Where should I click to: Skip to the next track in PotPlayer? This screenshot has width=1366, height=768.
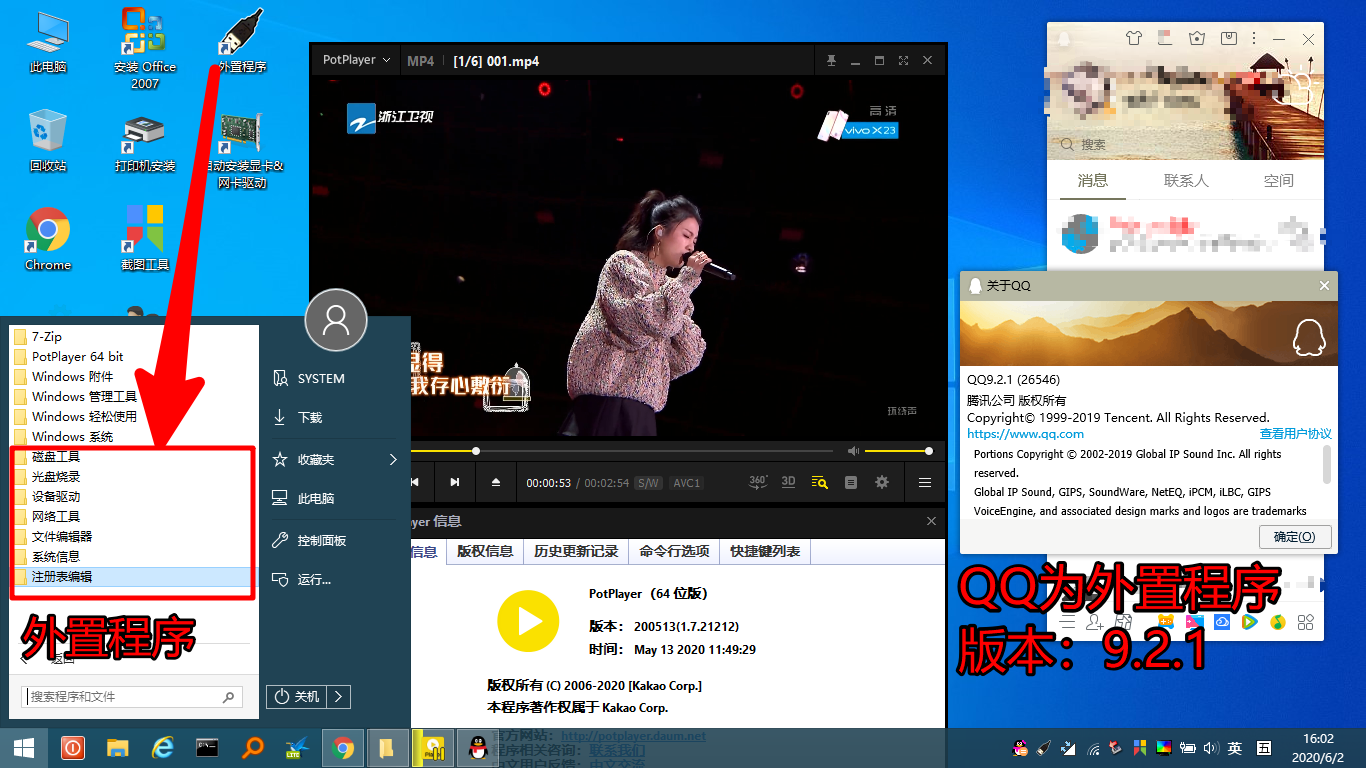pos(455,482)
